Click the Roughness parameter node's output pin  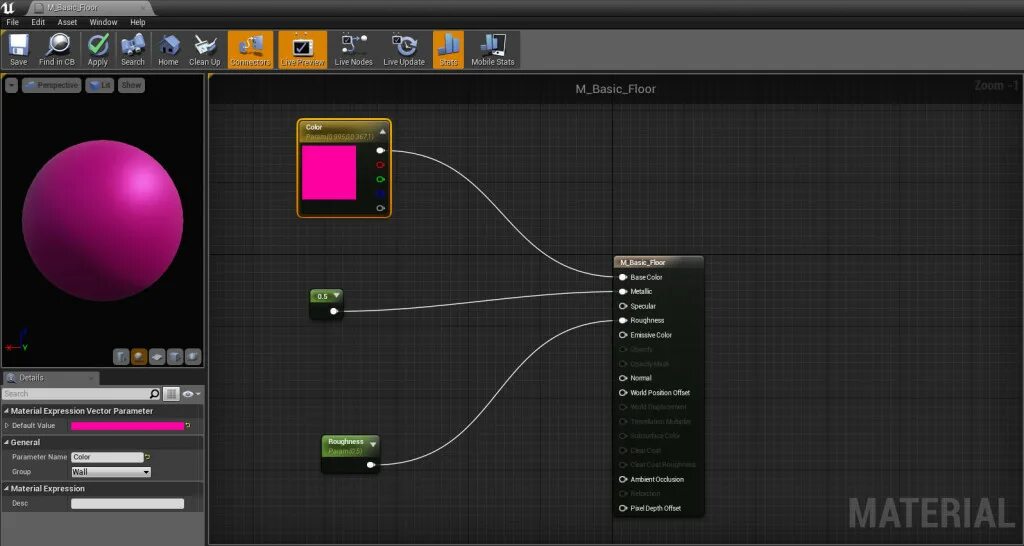coord(370,465)
